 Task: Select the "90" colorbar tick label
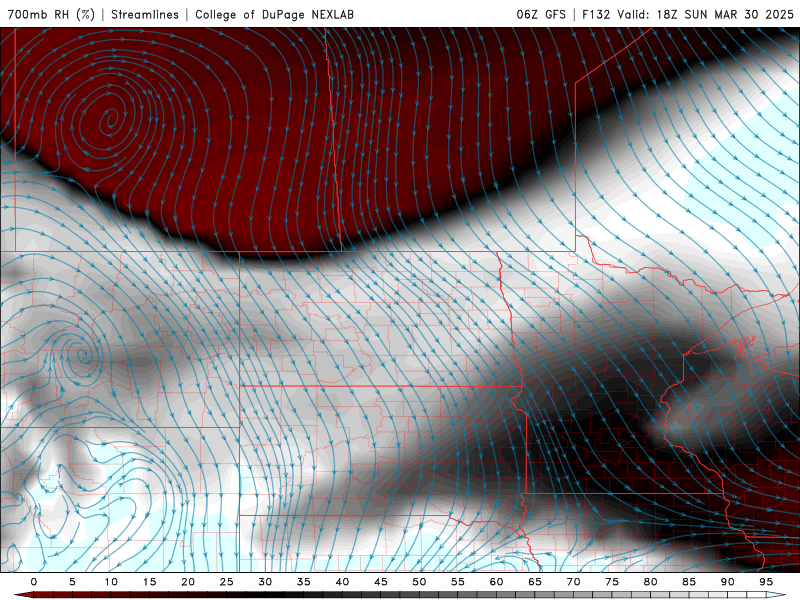(x=727, y=582)
